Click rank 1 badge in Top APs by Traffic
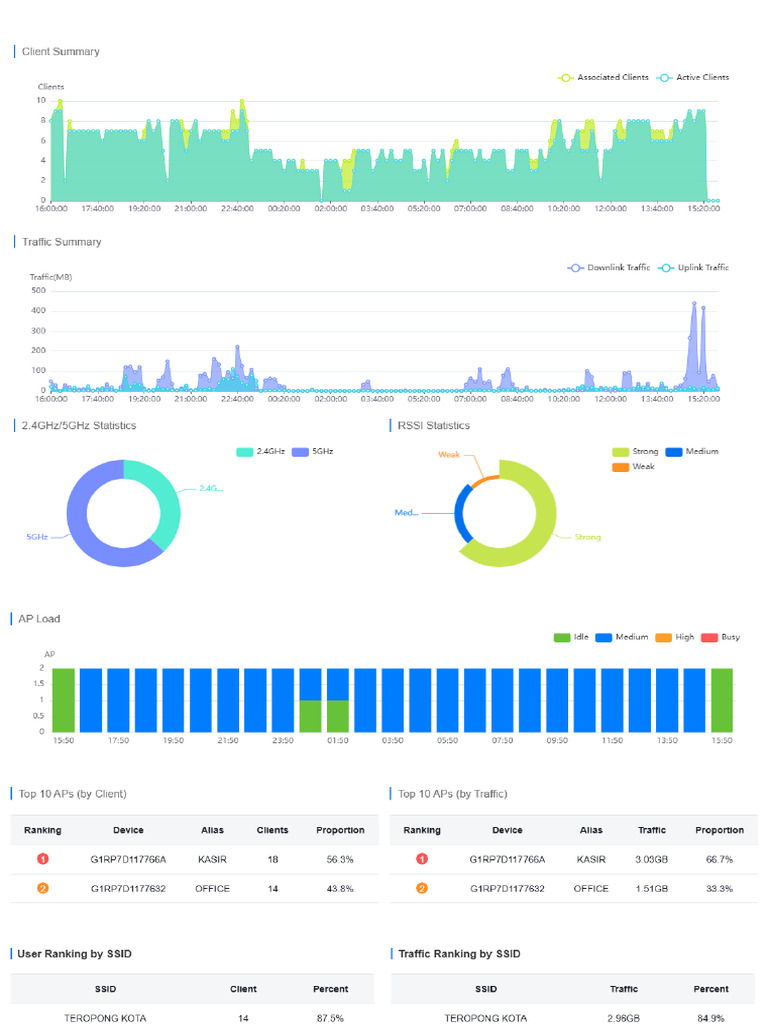 [422, 859]
